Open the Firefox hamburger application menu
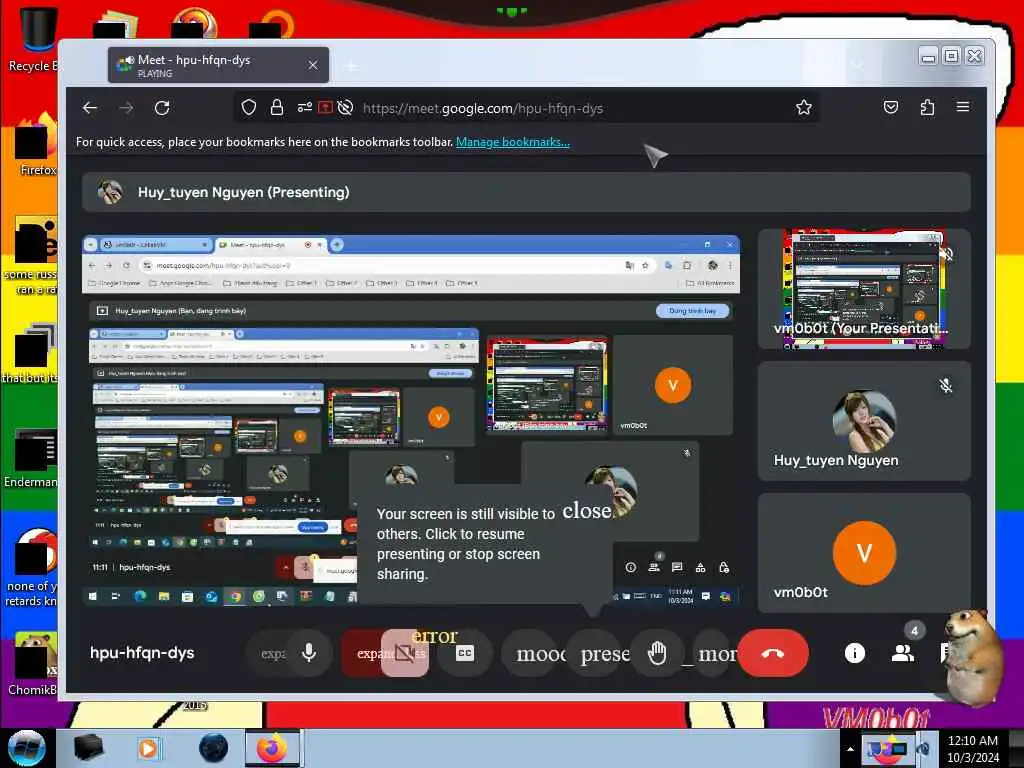 pyautogui.click(x=963, y=107)
